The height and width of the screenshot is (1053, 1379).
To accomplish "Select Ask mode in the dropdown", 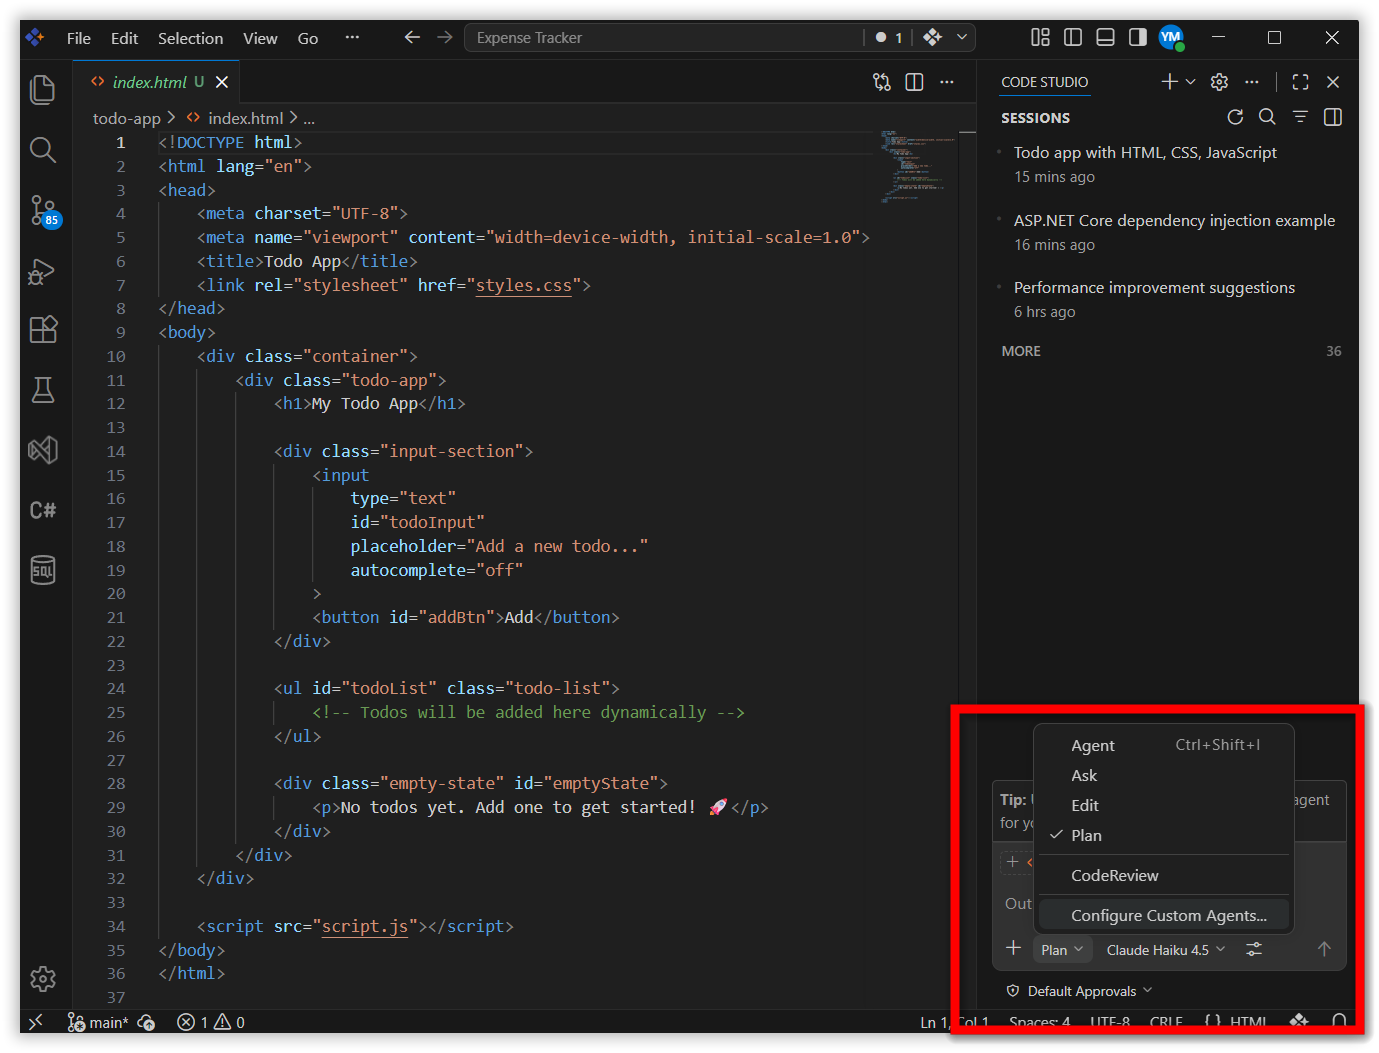I will [x=1164, y=775].
